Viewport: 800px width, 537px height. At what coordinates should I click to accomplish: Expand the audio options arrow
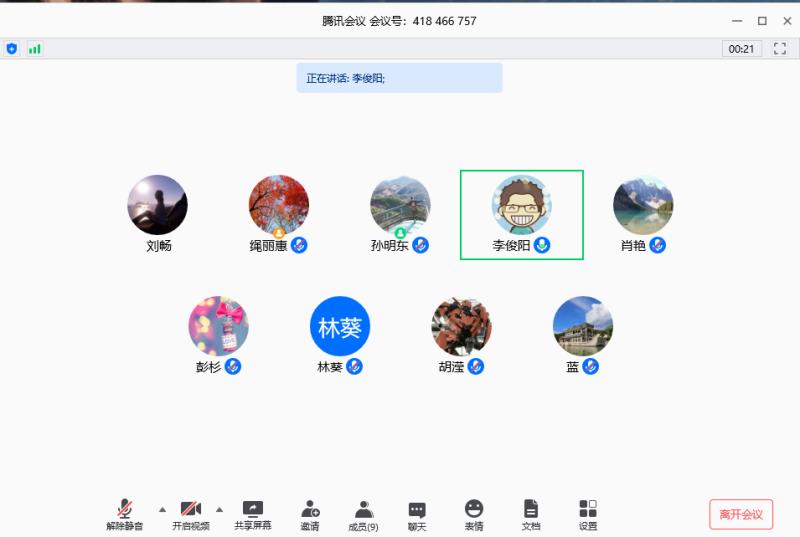pyautogui.click(x=162, y=509)
